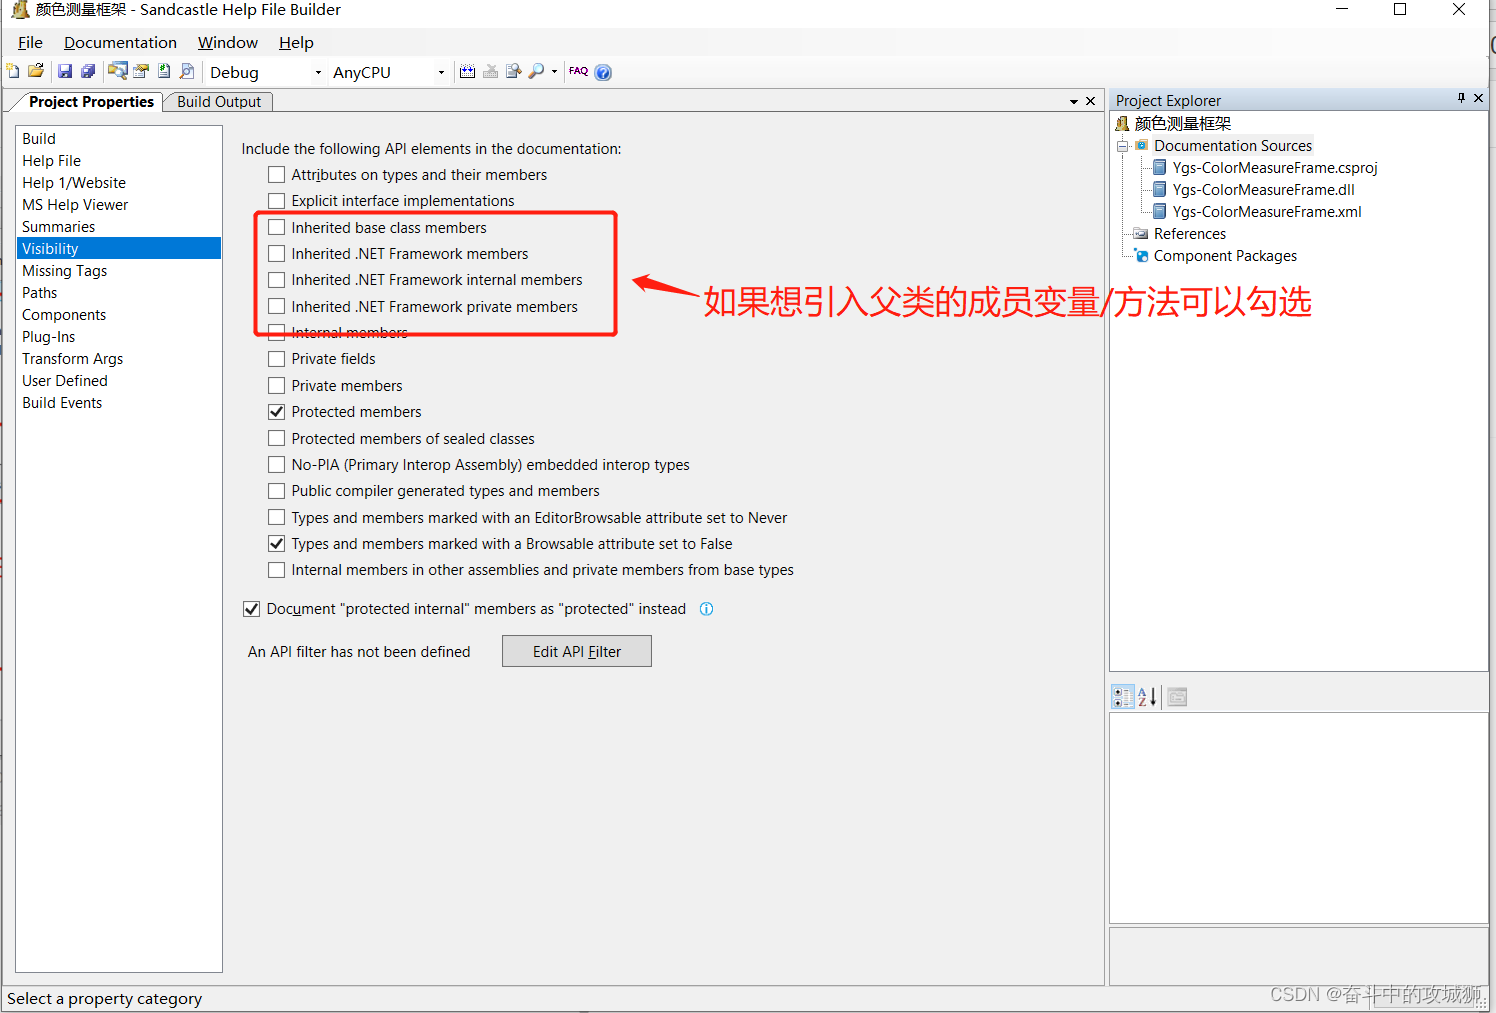
Task: Click the Open Project folder icon
Action: pos(36,71)
